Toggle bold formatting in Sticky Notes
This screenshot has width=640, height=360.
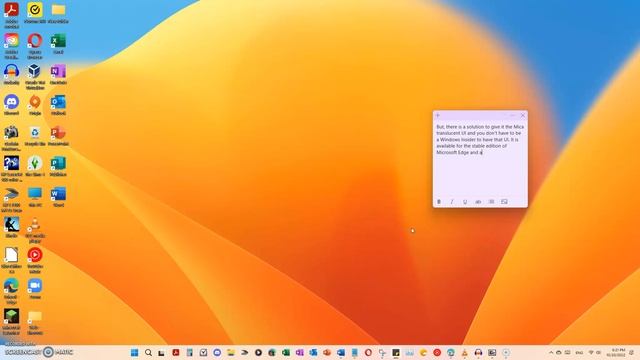[x=439, y=202]
